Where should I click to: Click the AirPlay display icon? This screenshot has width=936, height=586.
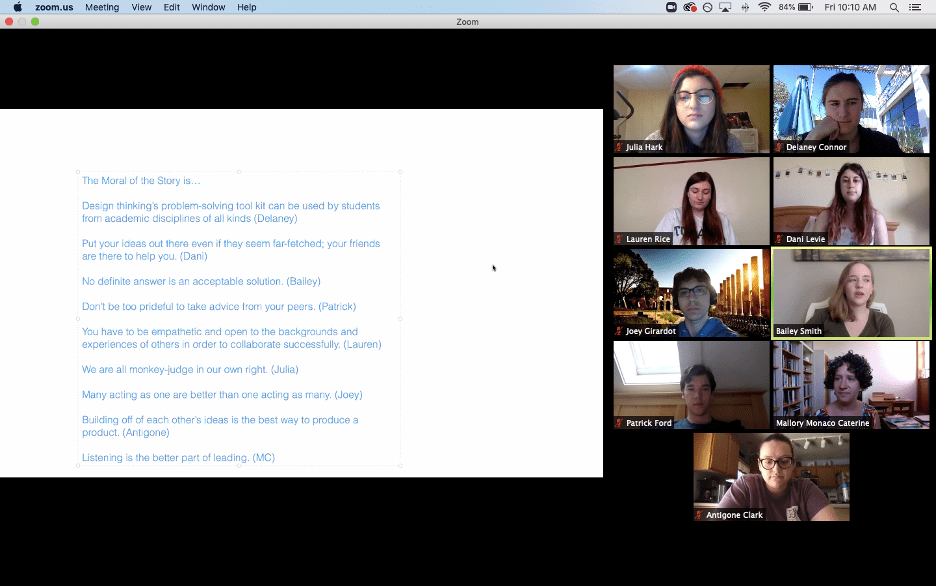(x=725, y=7)
